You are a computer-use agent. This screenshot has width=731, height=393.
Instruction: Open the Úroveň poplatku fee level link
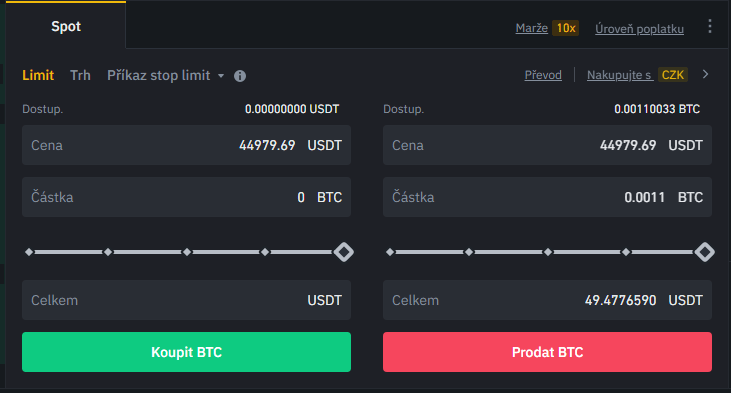click(x=639, y=28)
